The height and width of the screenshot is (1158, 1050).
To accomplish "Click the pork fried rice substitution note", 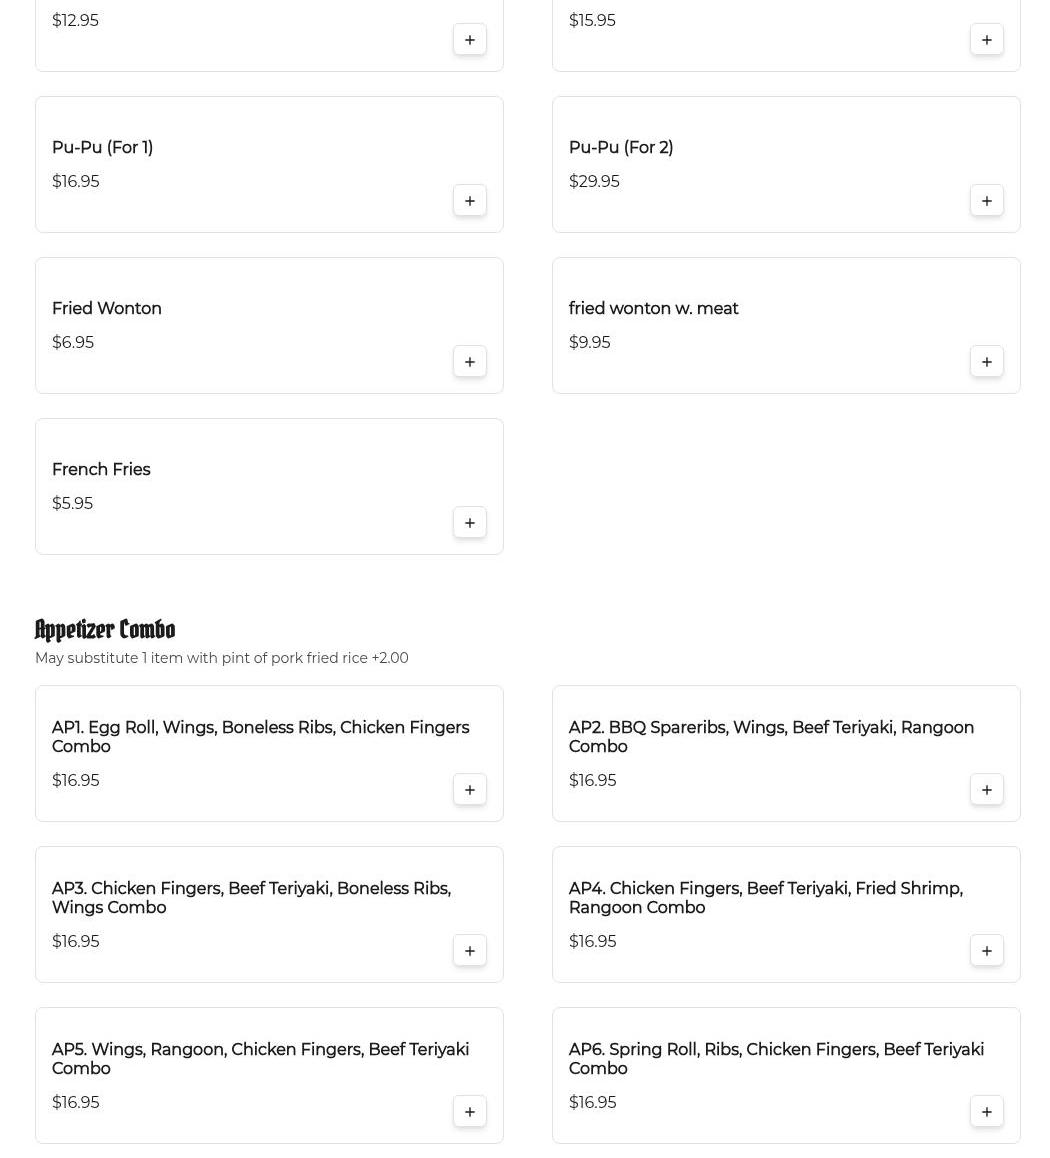I will pyautogui.click(x=221, y=658).
